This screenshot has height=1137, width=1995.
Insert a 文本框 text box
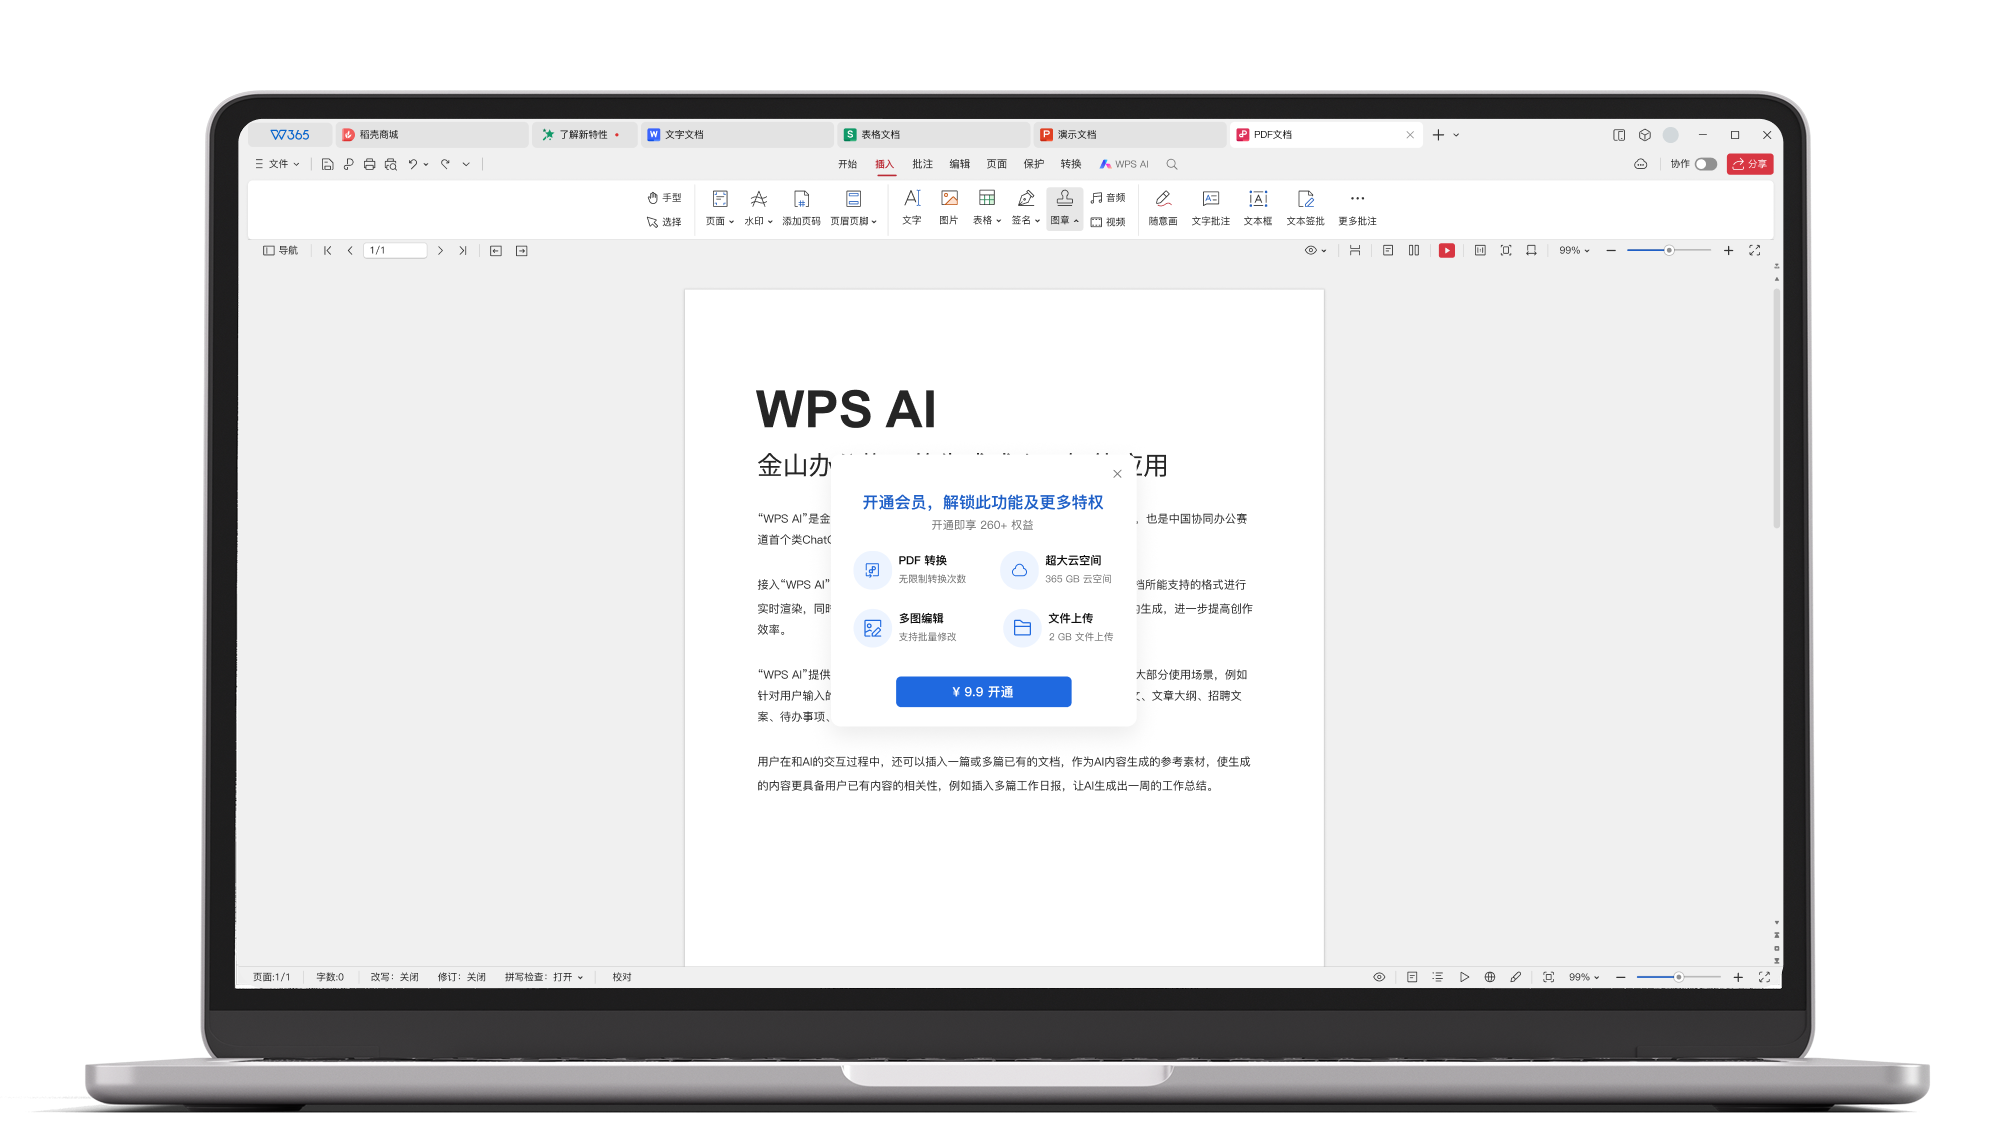pos(1258,207)
